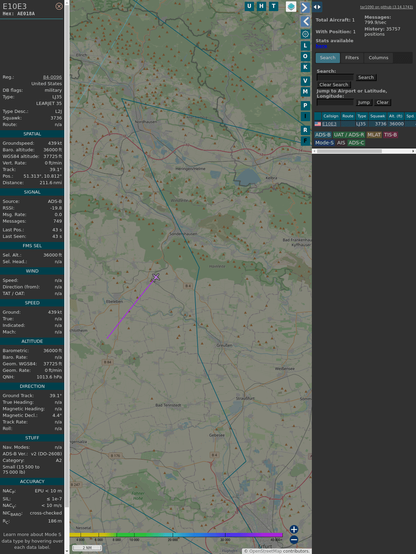
Task: Click the U map toolbar button
Action: click(249, 6)
